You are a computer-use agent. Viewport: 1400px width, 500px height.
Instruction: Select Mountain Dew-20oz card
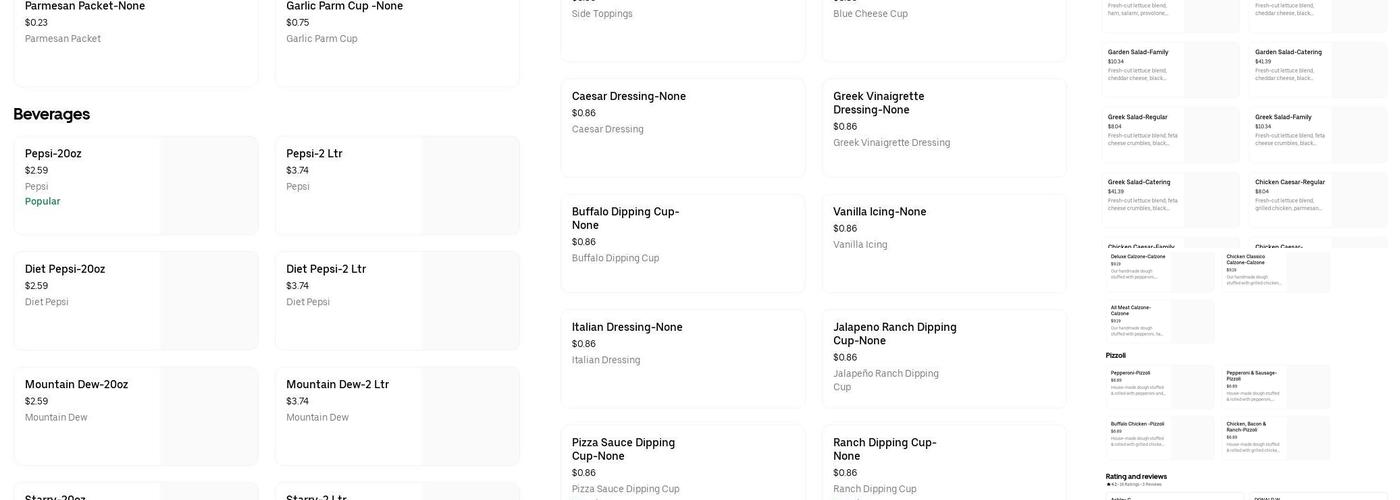135,416
